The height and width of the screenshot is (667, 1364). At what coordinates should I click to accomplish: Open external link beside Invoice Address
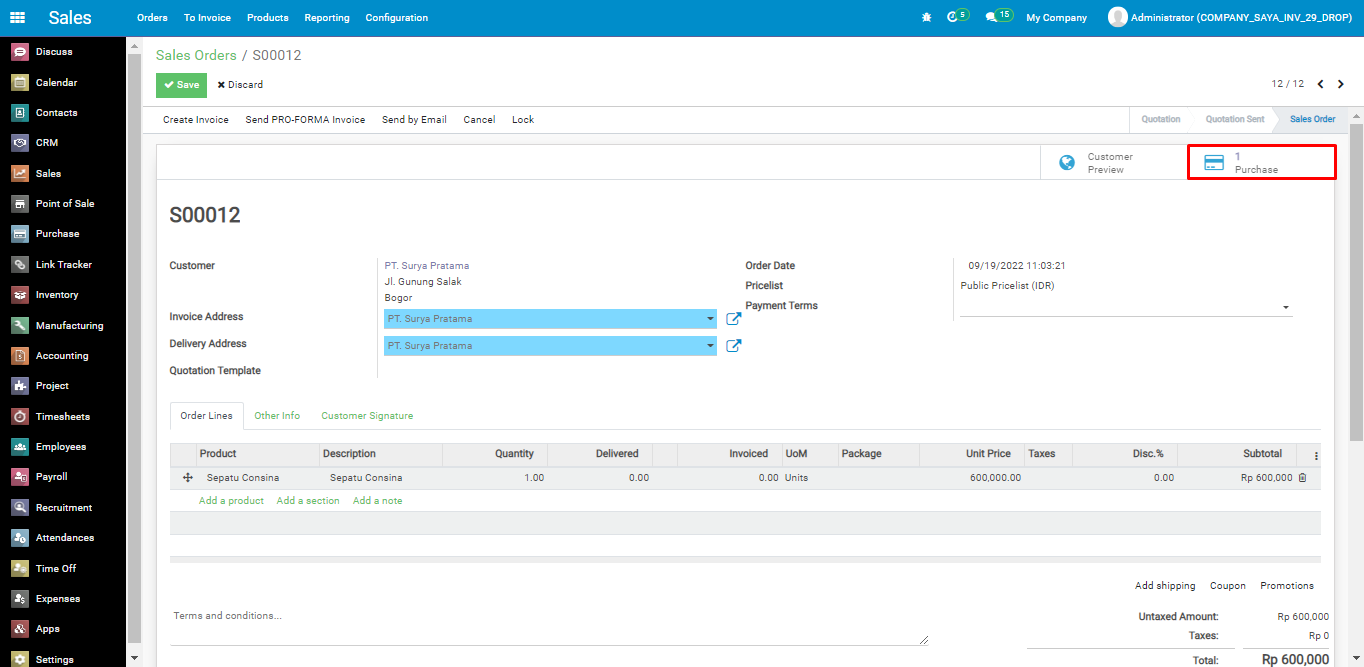tap(733, 319)
